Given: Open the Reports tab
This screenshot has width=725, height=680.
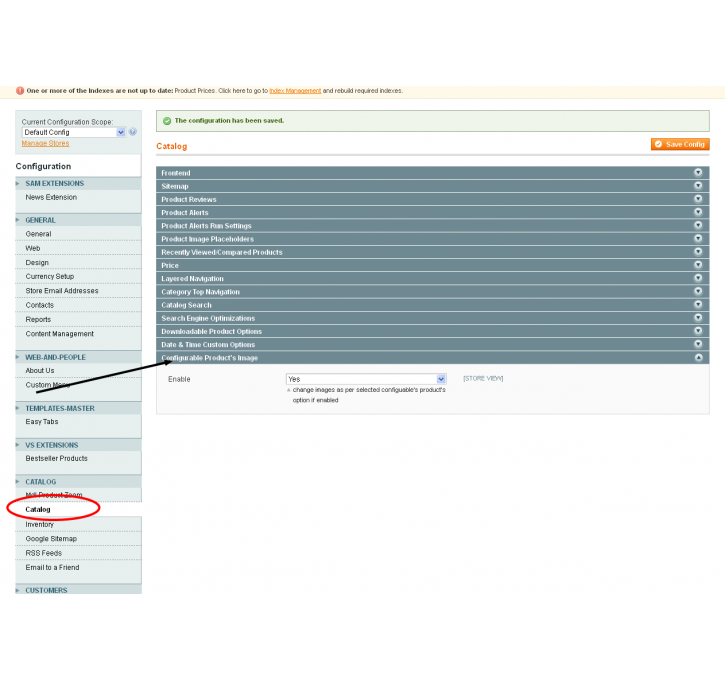Looking at the screenshot, I should tap(38, 319).
